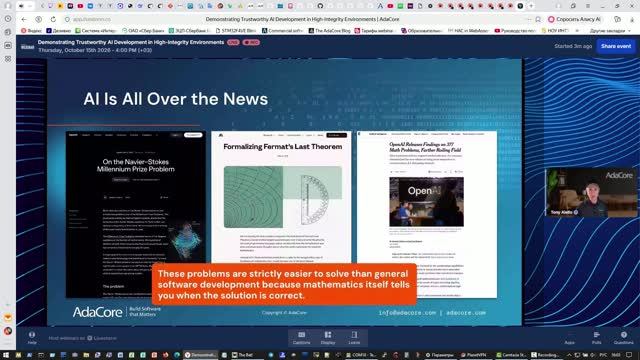Viewport: 640px width, 360px height.
Task: Open the Спросить Алису AI assistant button
Action: point(575,19)
